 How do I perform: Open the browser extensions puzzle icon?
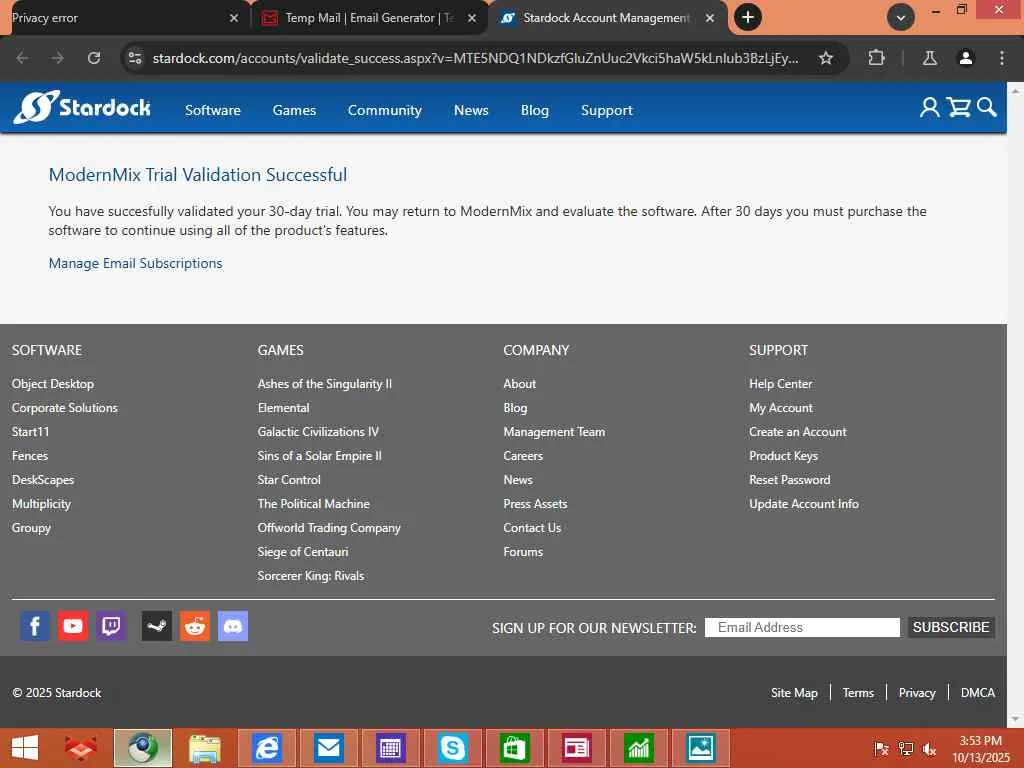[x=876, y=58]
